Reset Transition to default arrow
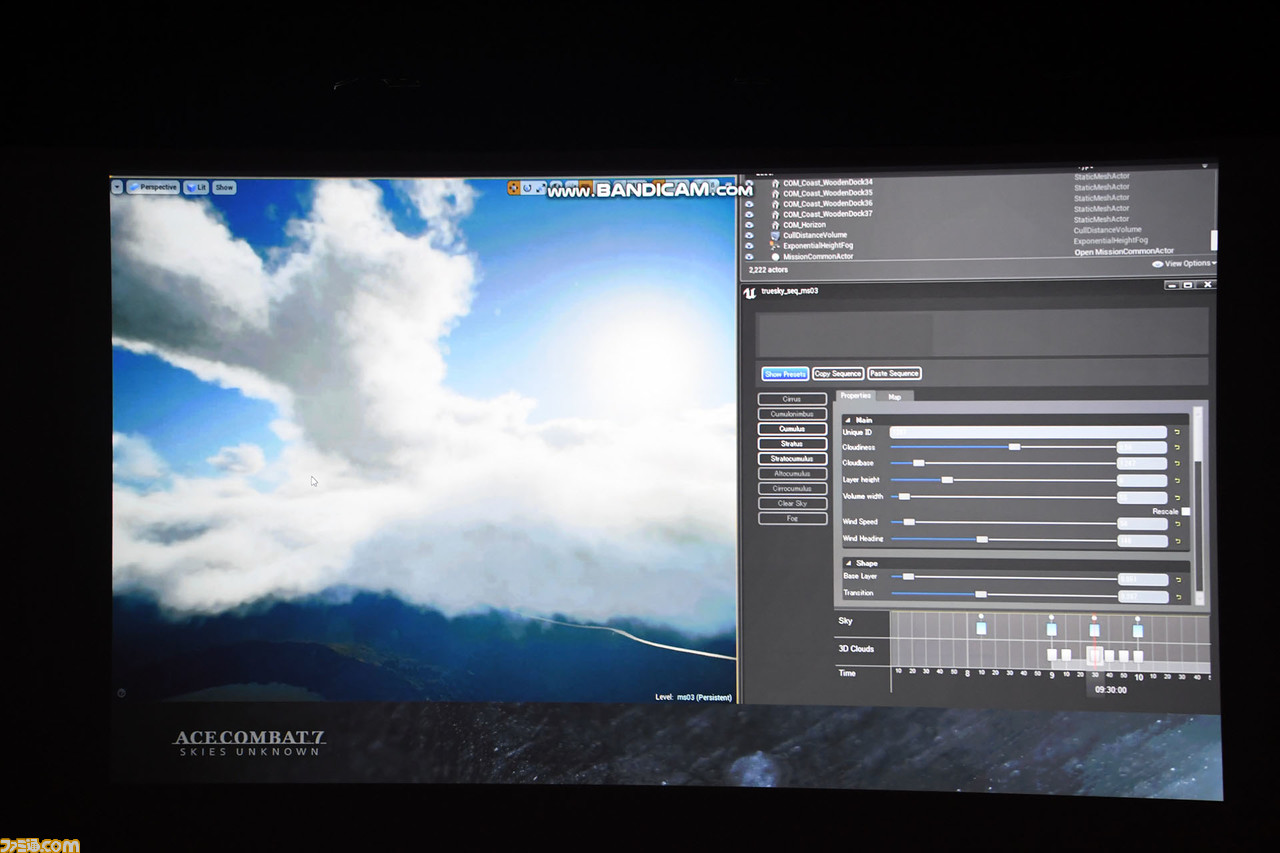The height and width of the screenshot is (853, 1280). (x=1177, y=596)
